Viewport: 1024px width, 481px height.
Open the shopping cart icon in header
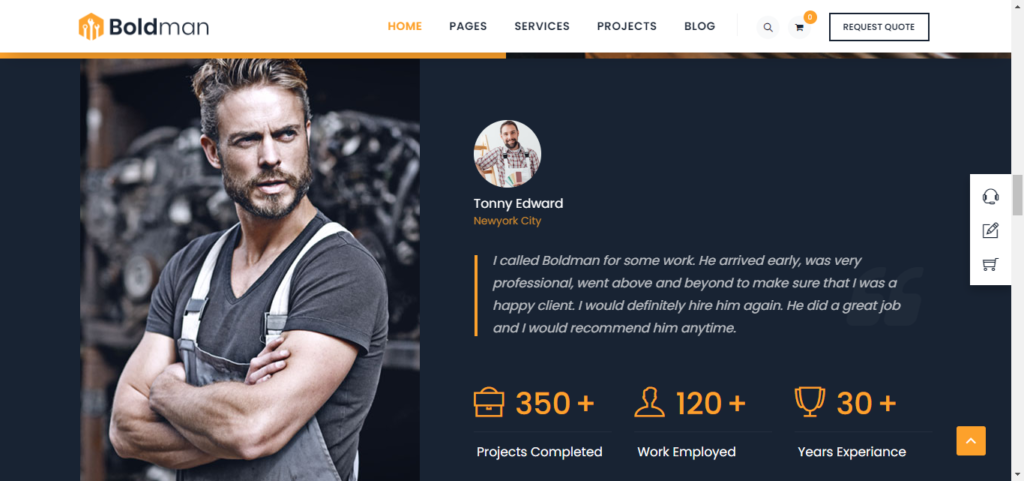point(799,27)
